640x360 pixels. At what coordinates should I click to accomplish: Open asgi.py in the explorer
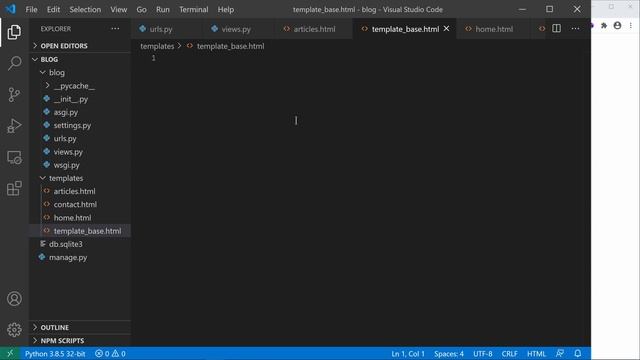(x=80, y=112)
